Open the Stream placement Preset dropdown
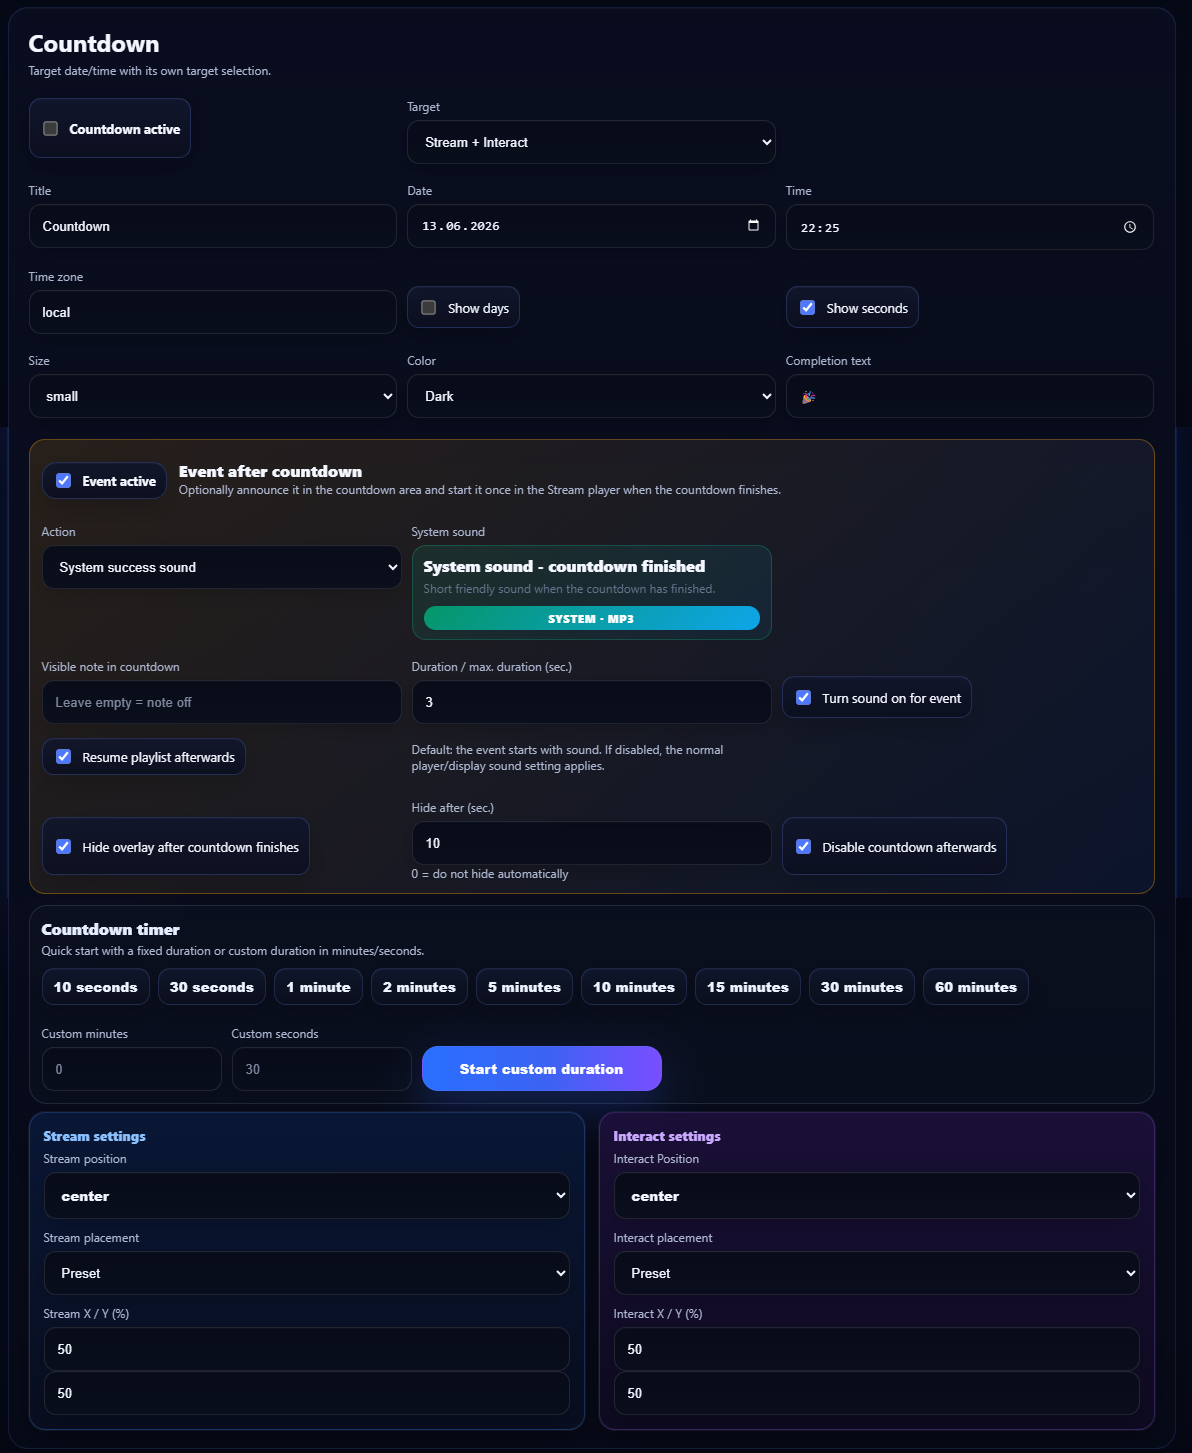 click(x=307, y=1273)
